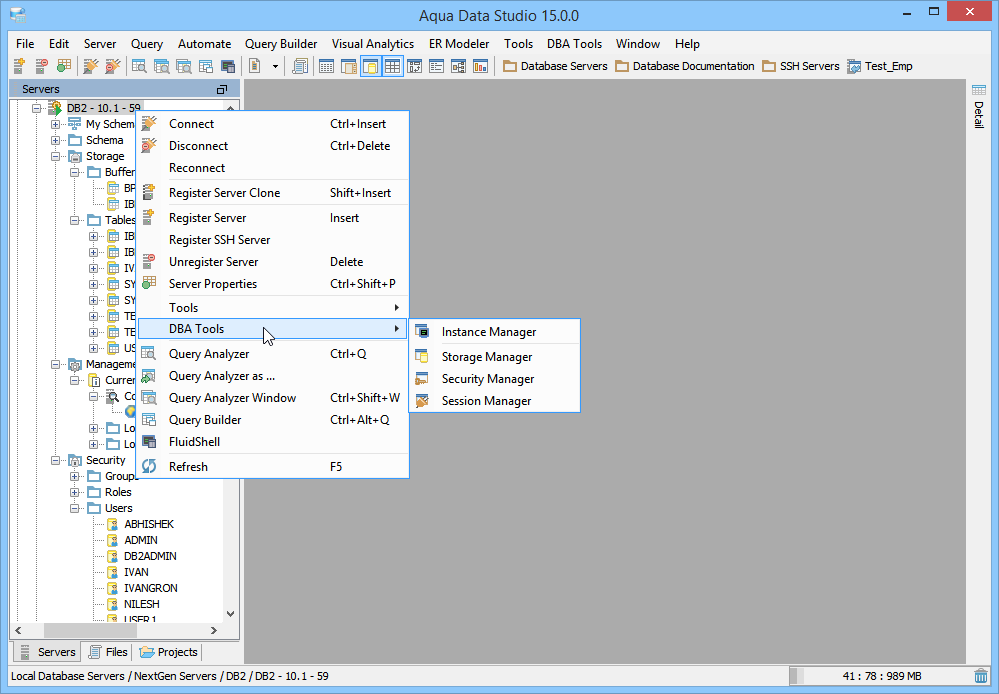Click the Unregister Server toolbar icon

42,66
